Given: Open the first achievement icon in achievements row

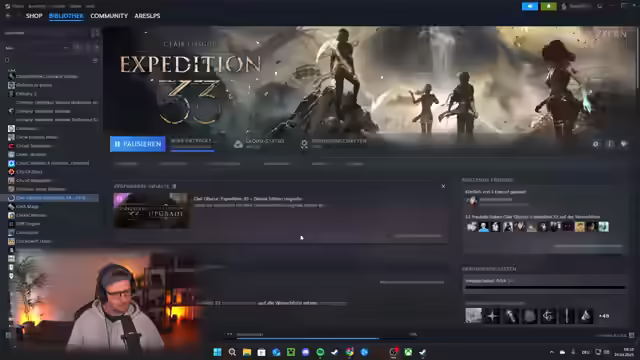Looking at the screenshot, I should pos(473,316).
